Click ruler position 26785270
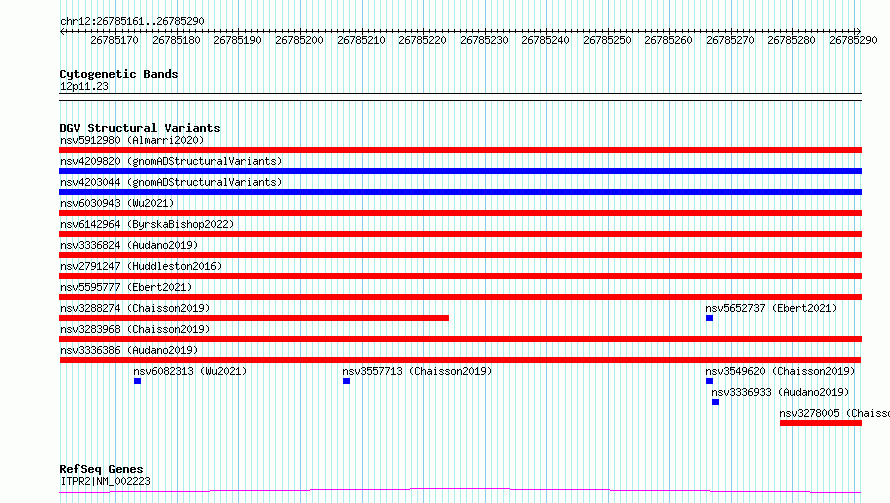Screen dimensions: 890x503 tap(731, 40)
